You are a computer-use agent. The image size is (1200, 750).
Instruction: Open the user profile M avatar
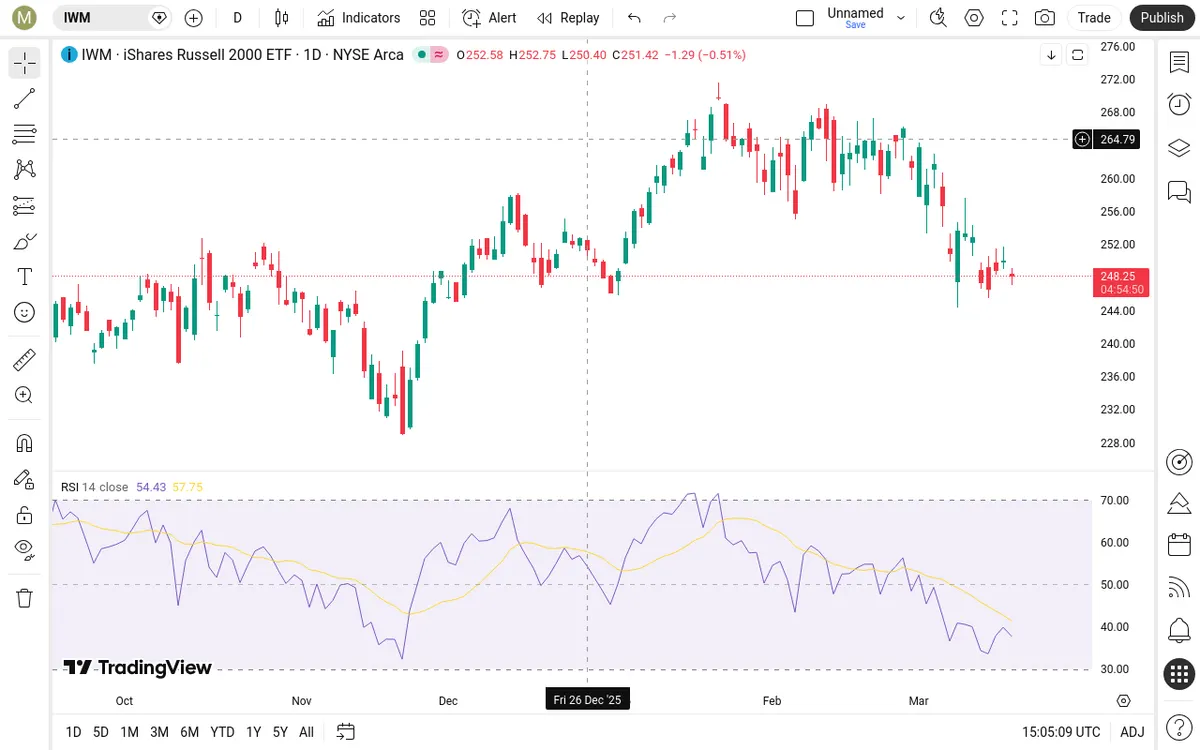(25, 17)
